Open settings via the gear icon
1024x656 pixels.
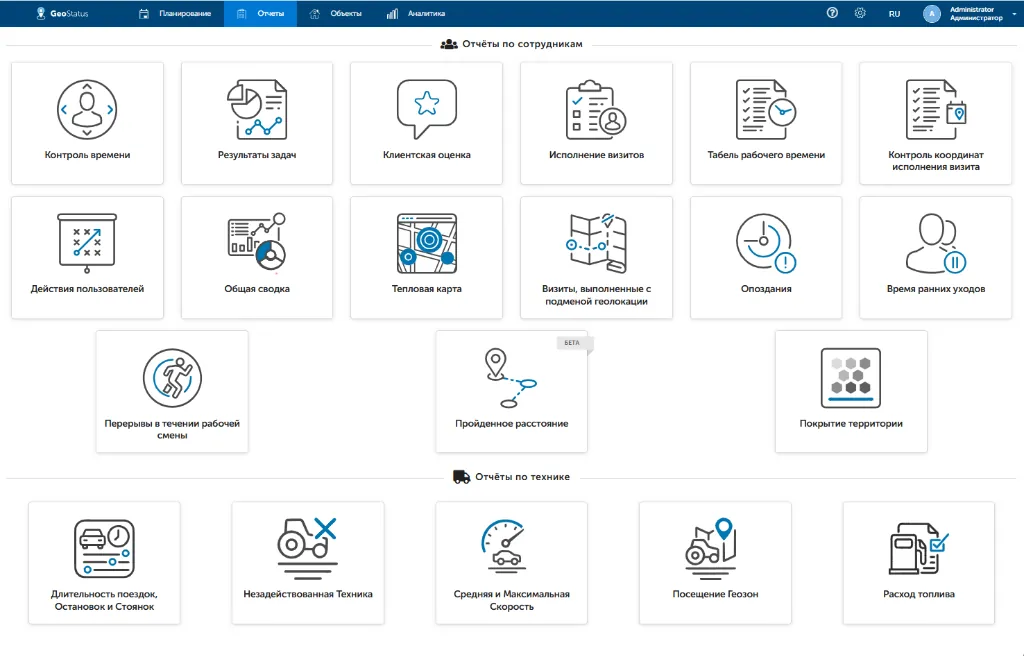tap(860, 13)
